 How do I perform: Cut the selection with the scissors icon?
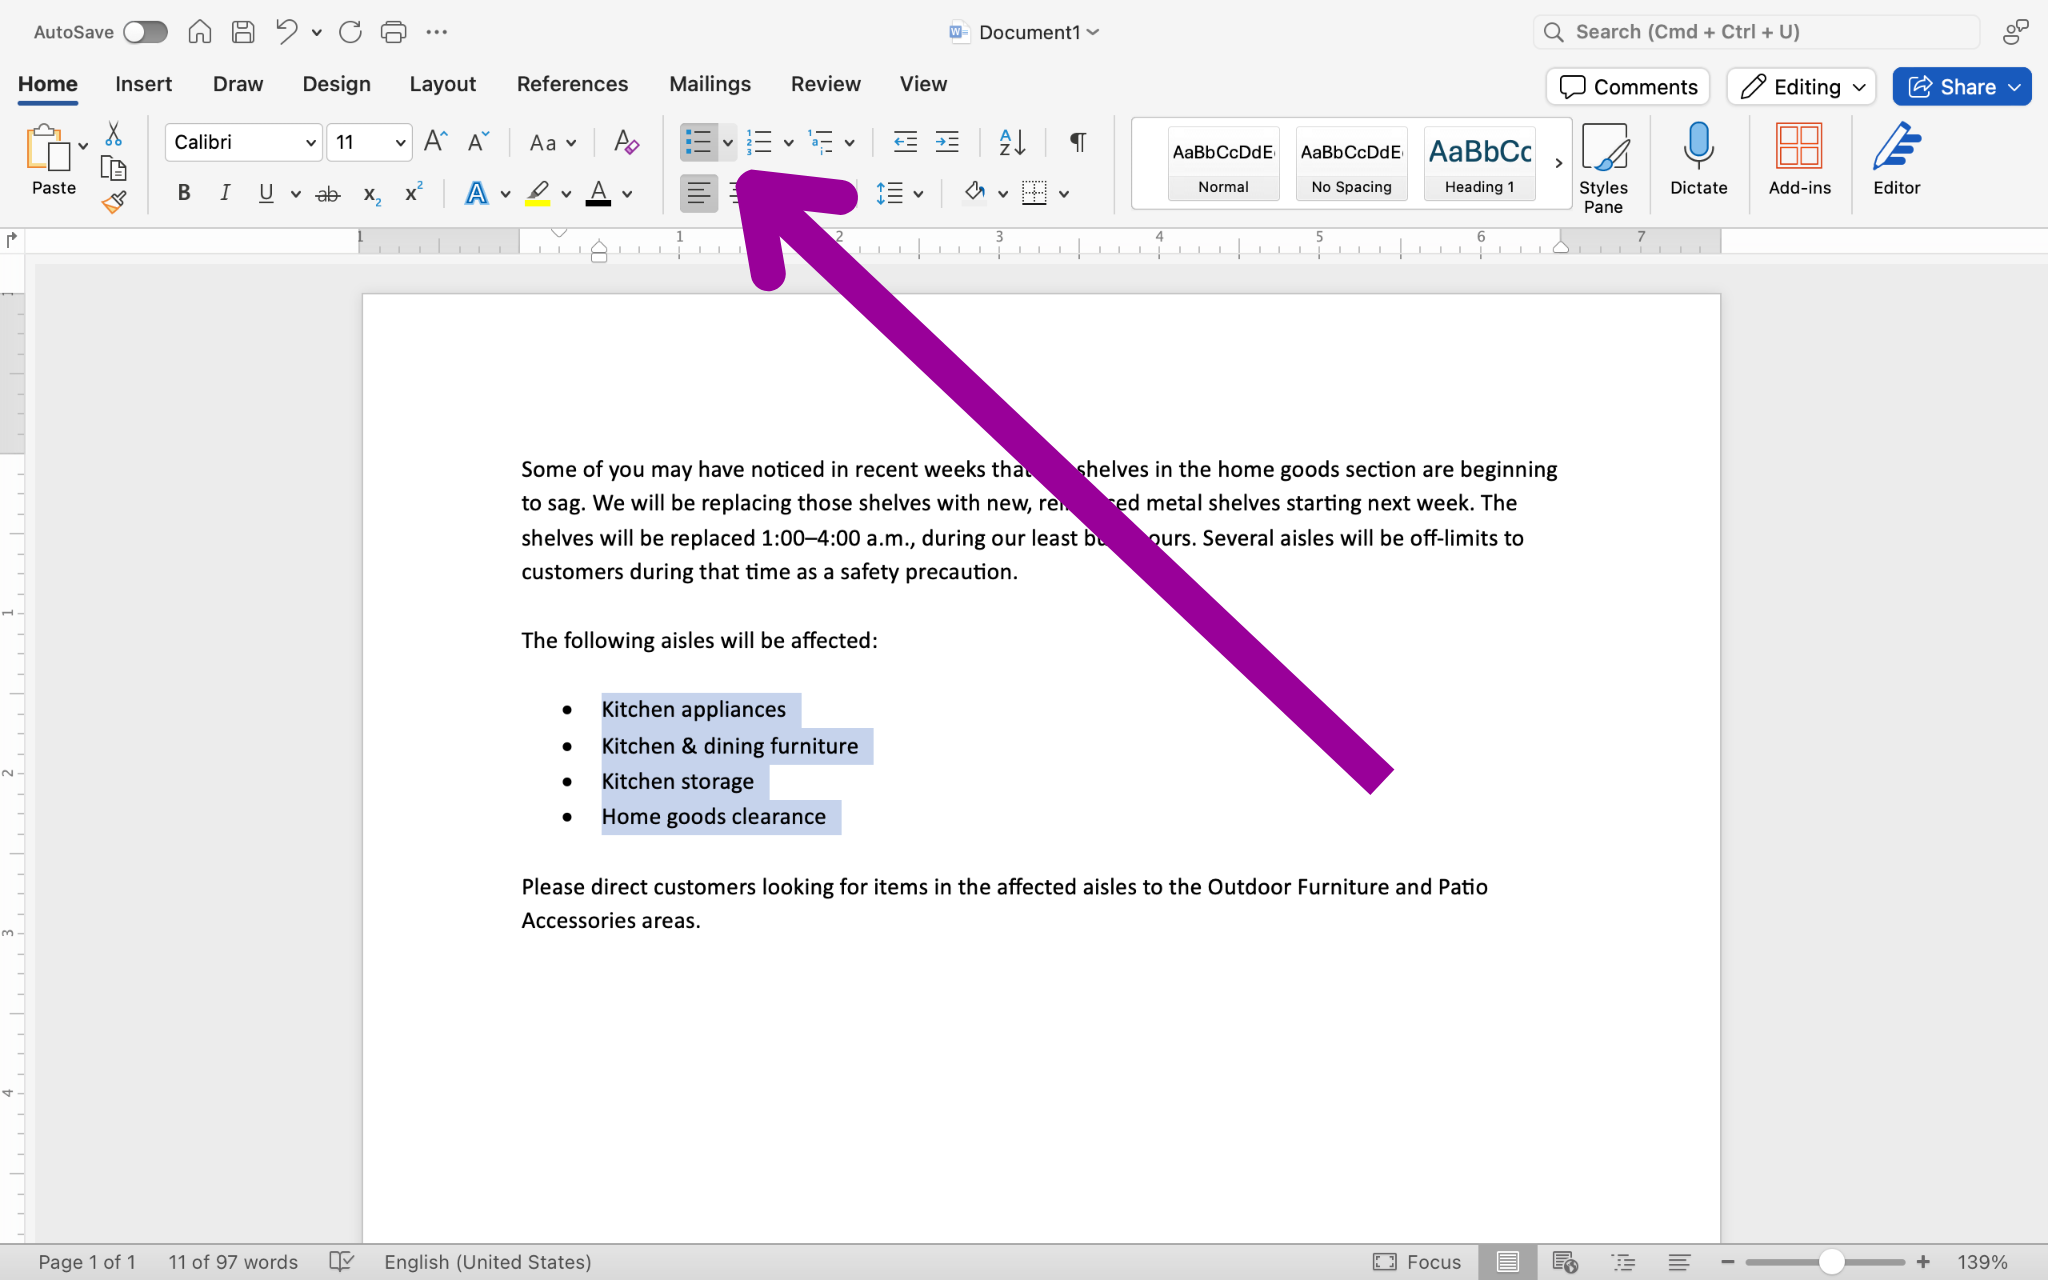[x=113, y=134]
